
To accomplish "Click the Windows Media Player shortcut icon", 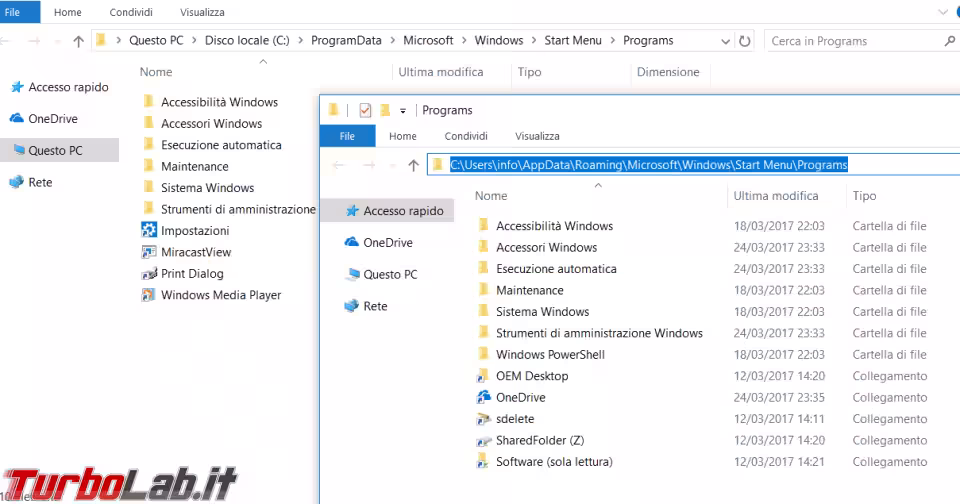I will [x=149, y=295].
